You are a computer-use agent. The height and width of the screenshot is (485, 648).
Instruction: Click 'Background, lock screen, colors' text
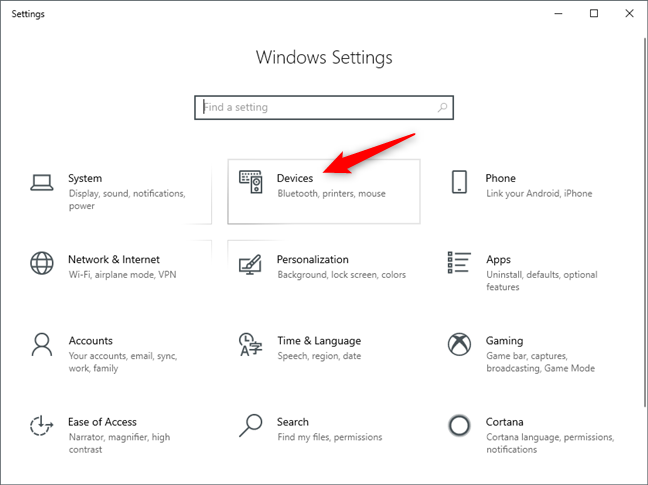click(341, 275)
